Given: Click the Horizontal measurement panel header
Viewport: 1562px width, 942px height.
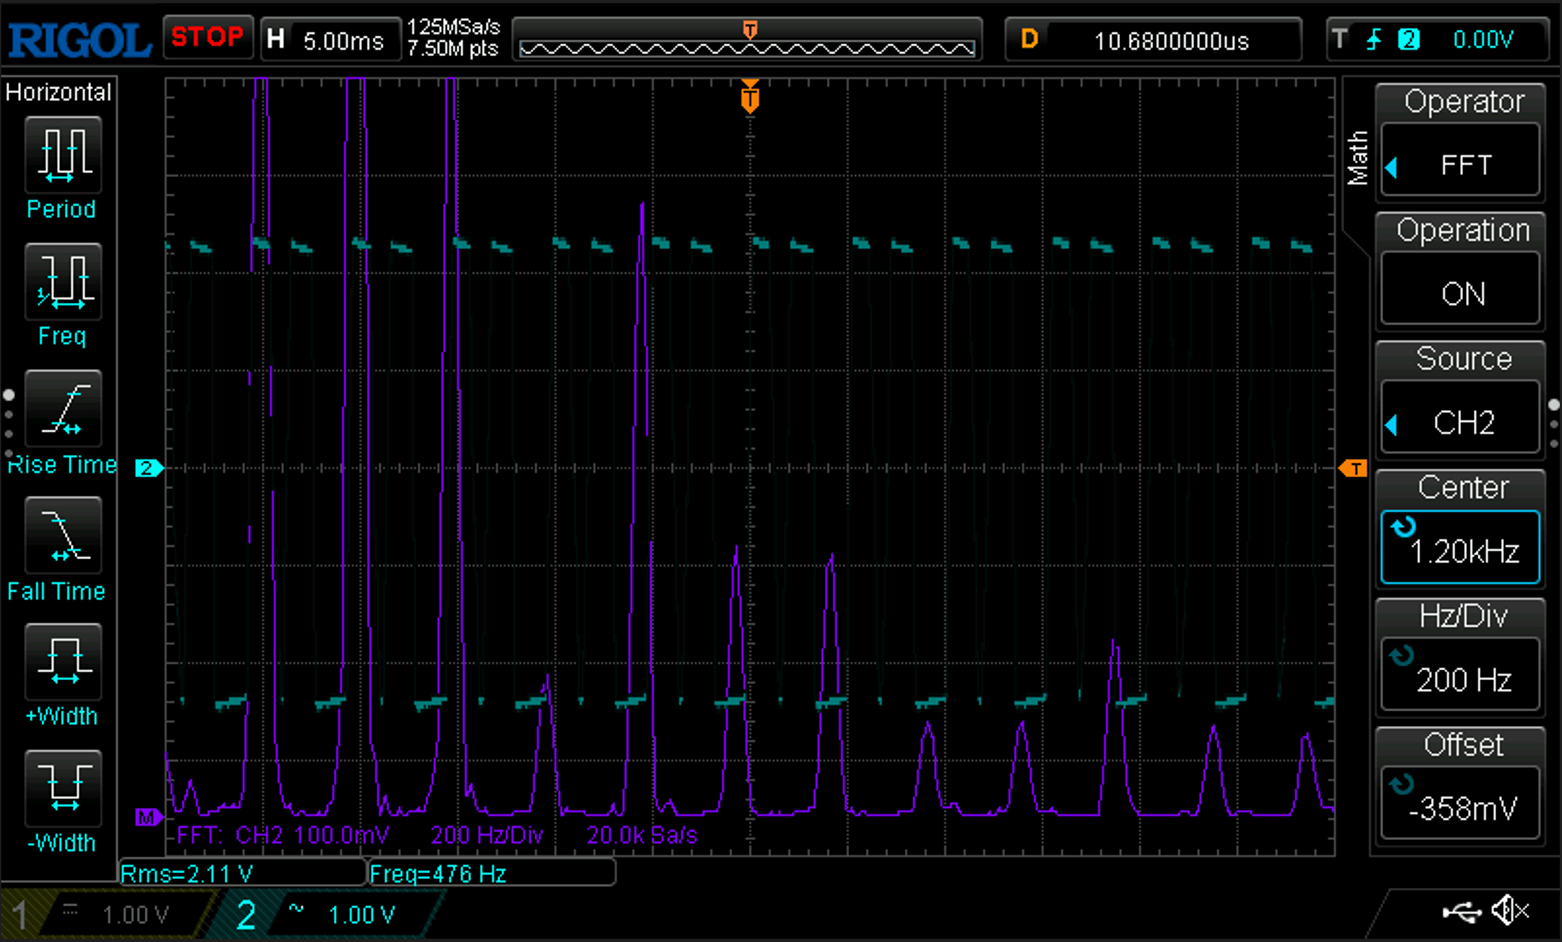Looking at the screenshot, I should pos(58,92).
